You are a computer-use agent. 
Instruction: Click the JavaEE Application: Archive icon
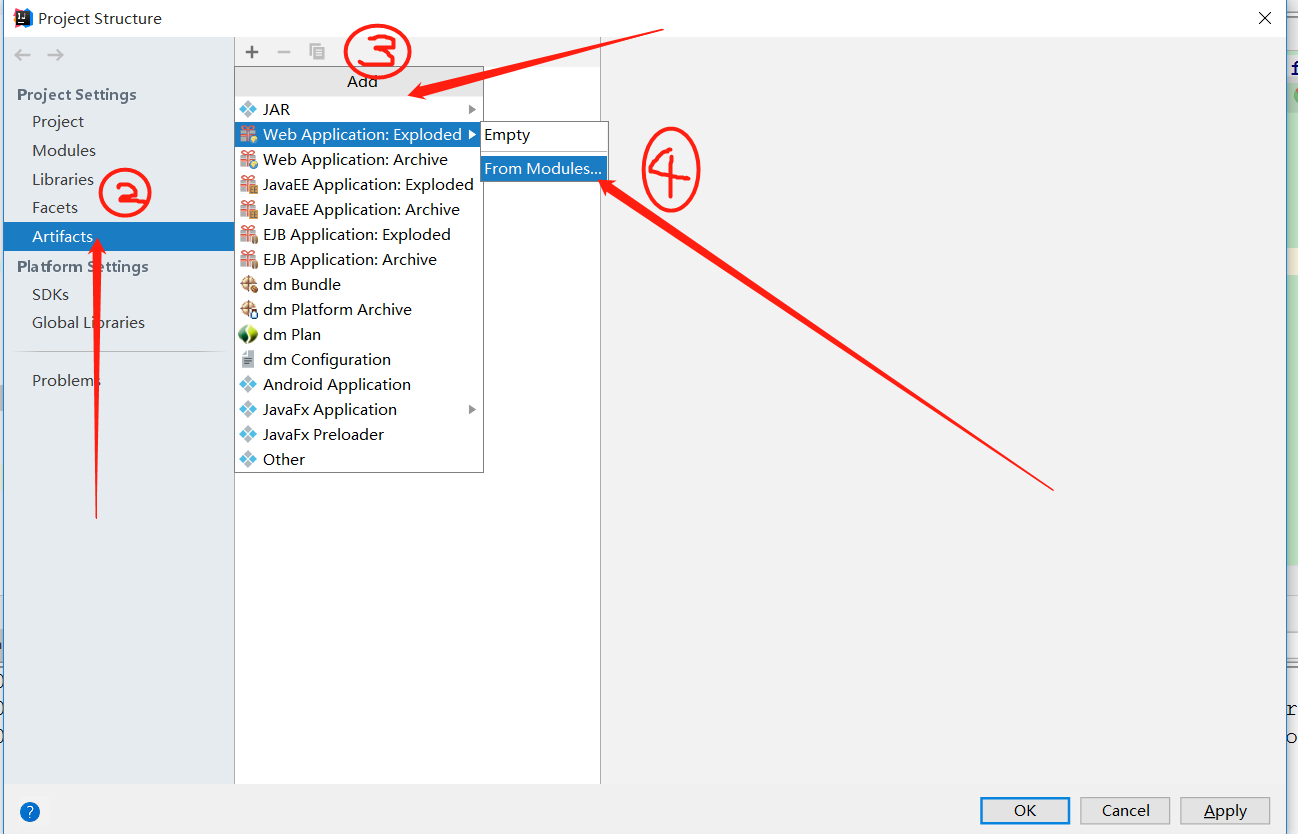coord(248,209)
